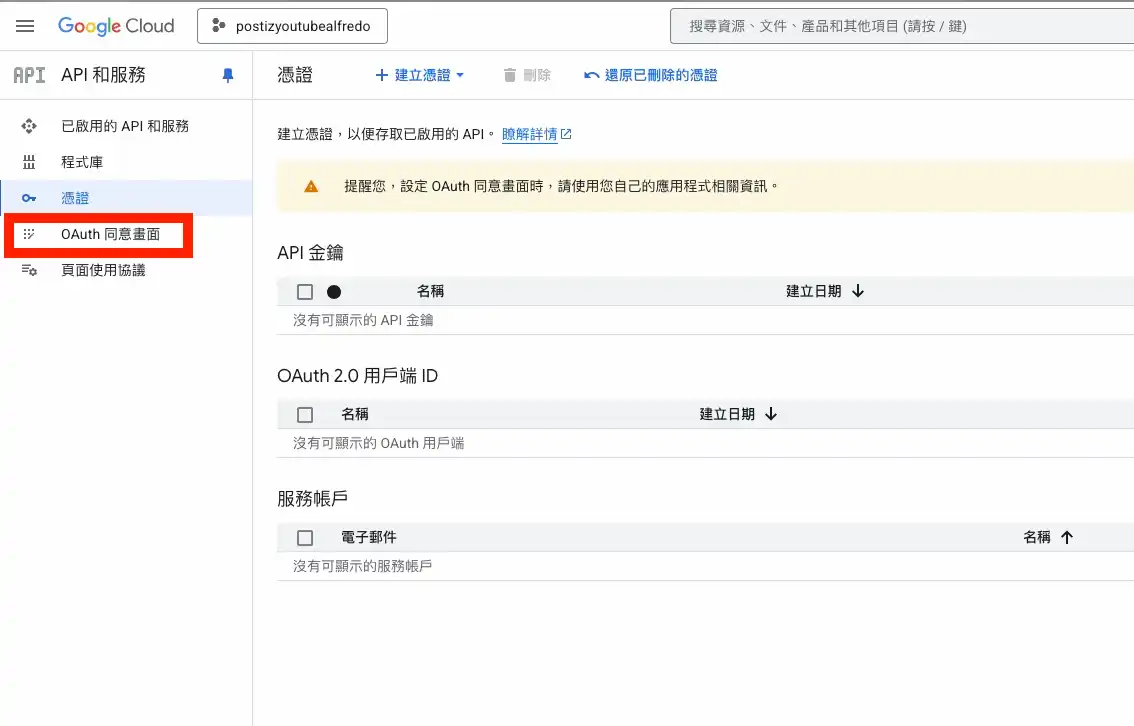Click the 沒有可顯示的 API 金鑰 text

pos(363,320)
